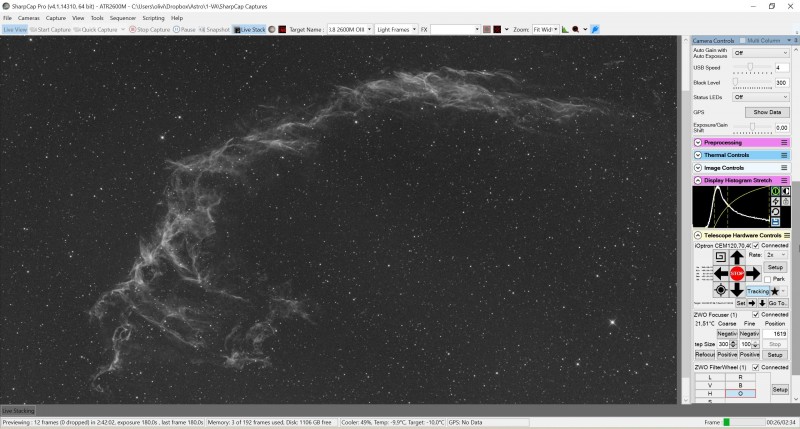Tick the Multi Column checkbox
This screenshot has height=429, width=800.
[743, 40]
